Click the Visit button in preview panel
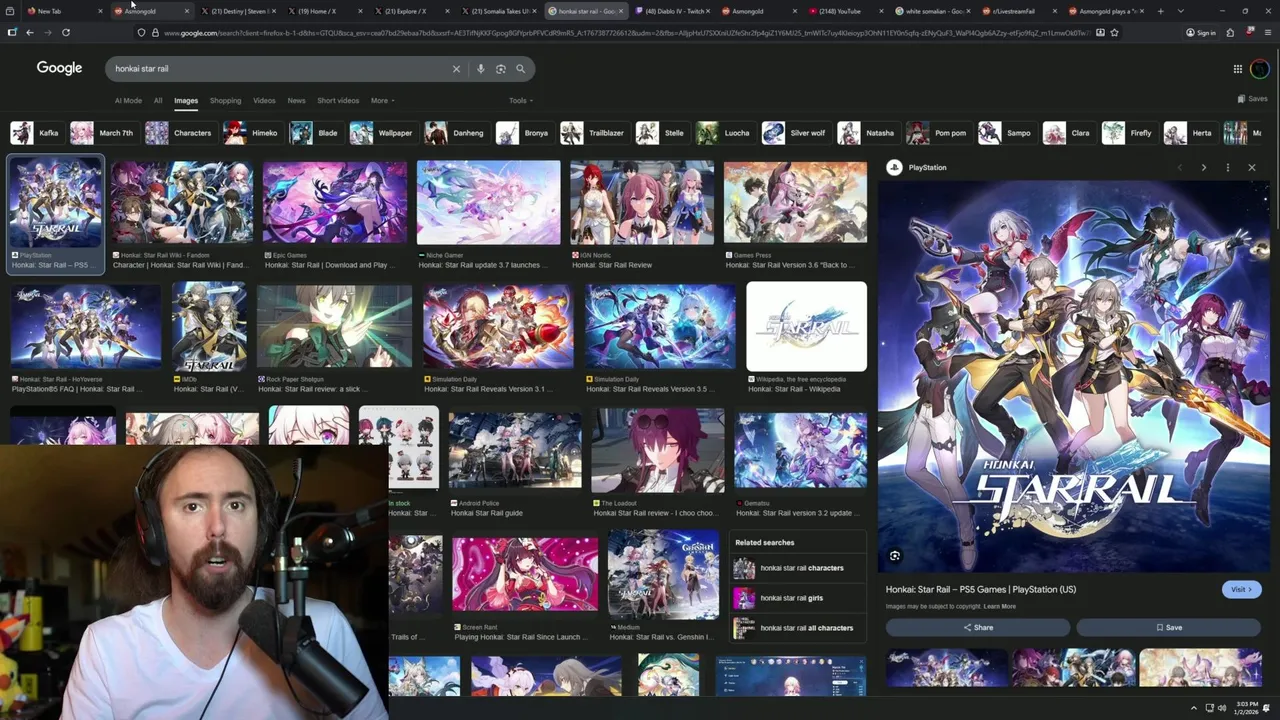 (1241, 589)
